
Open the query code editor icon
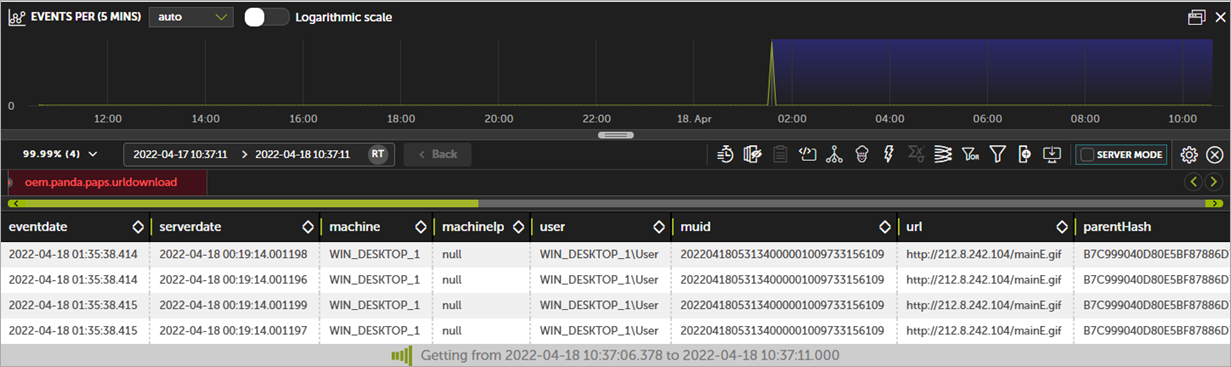pos(808,154)
